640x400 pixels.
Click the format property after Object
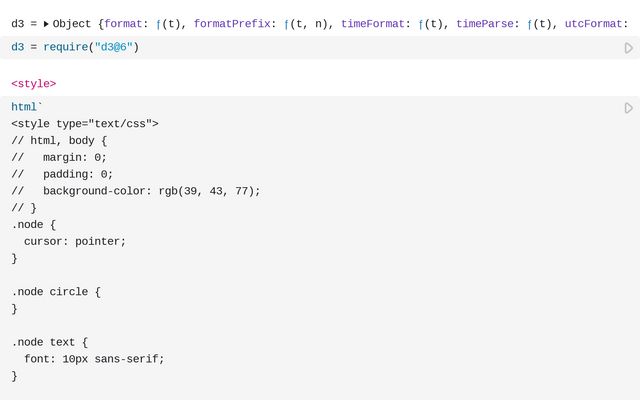[x=123, y=24]
